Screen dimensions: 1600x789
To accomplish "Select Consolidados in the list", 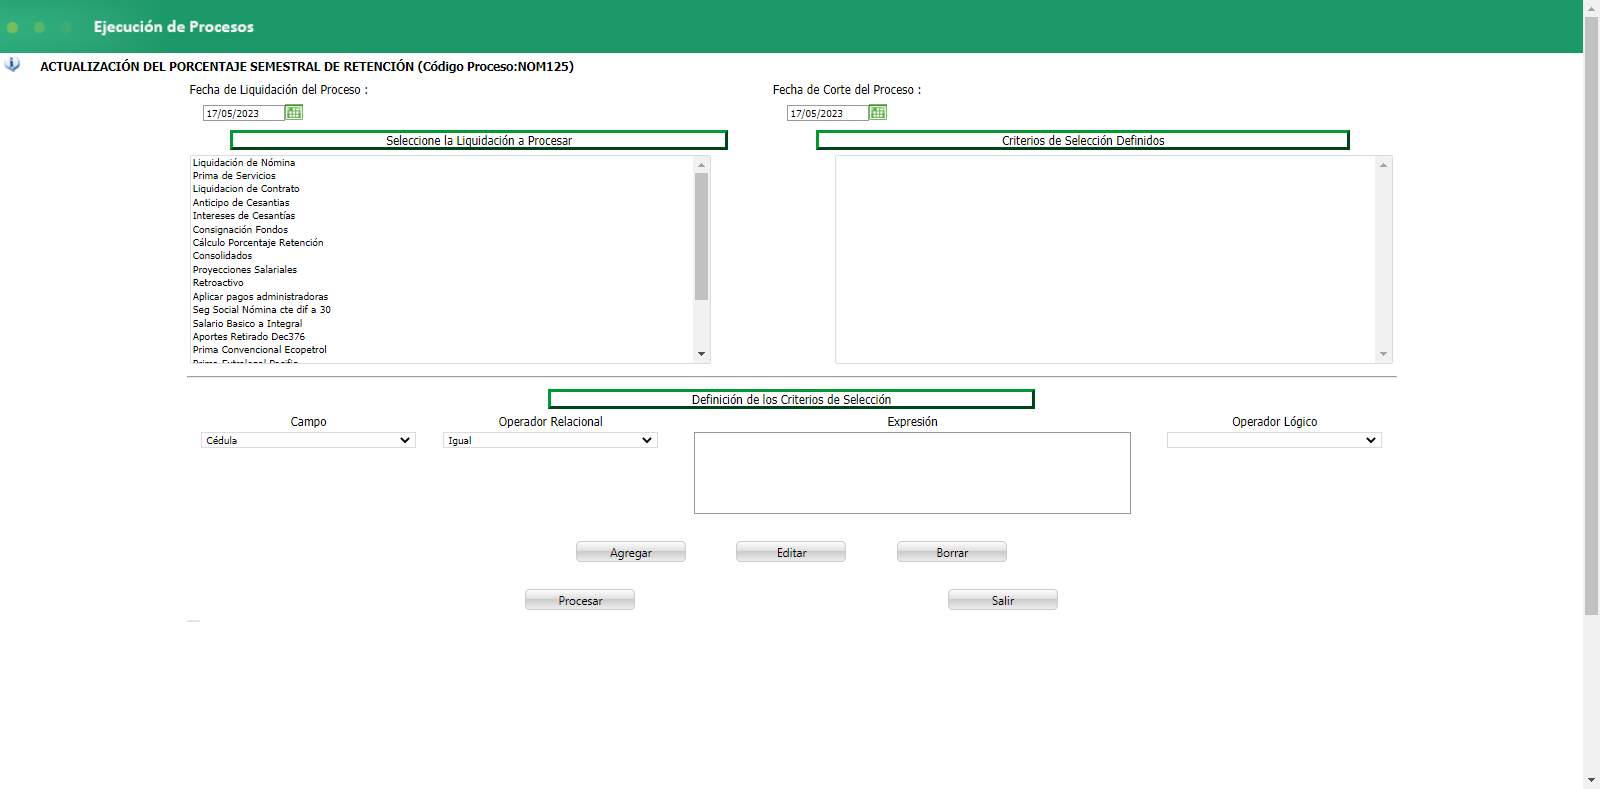I will [441, 256].
